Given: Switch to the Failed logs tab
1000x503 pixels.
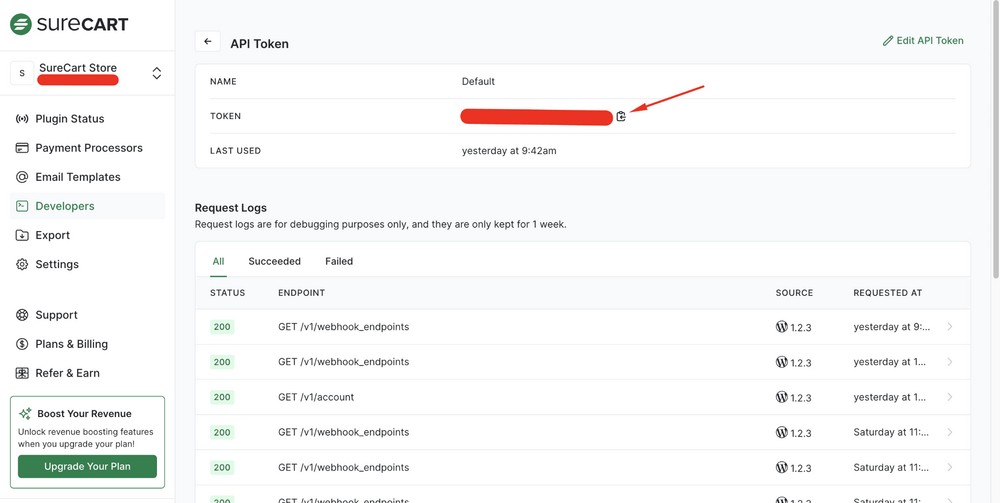Looking at the screenshot, I should coord(339,261).
